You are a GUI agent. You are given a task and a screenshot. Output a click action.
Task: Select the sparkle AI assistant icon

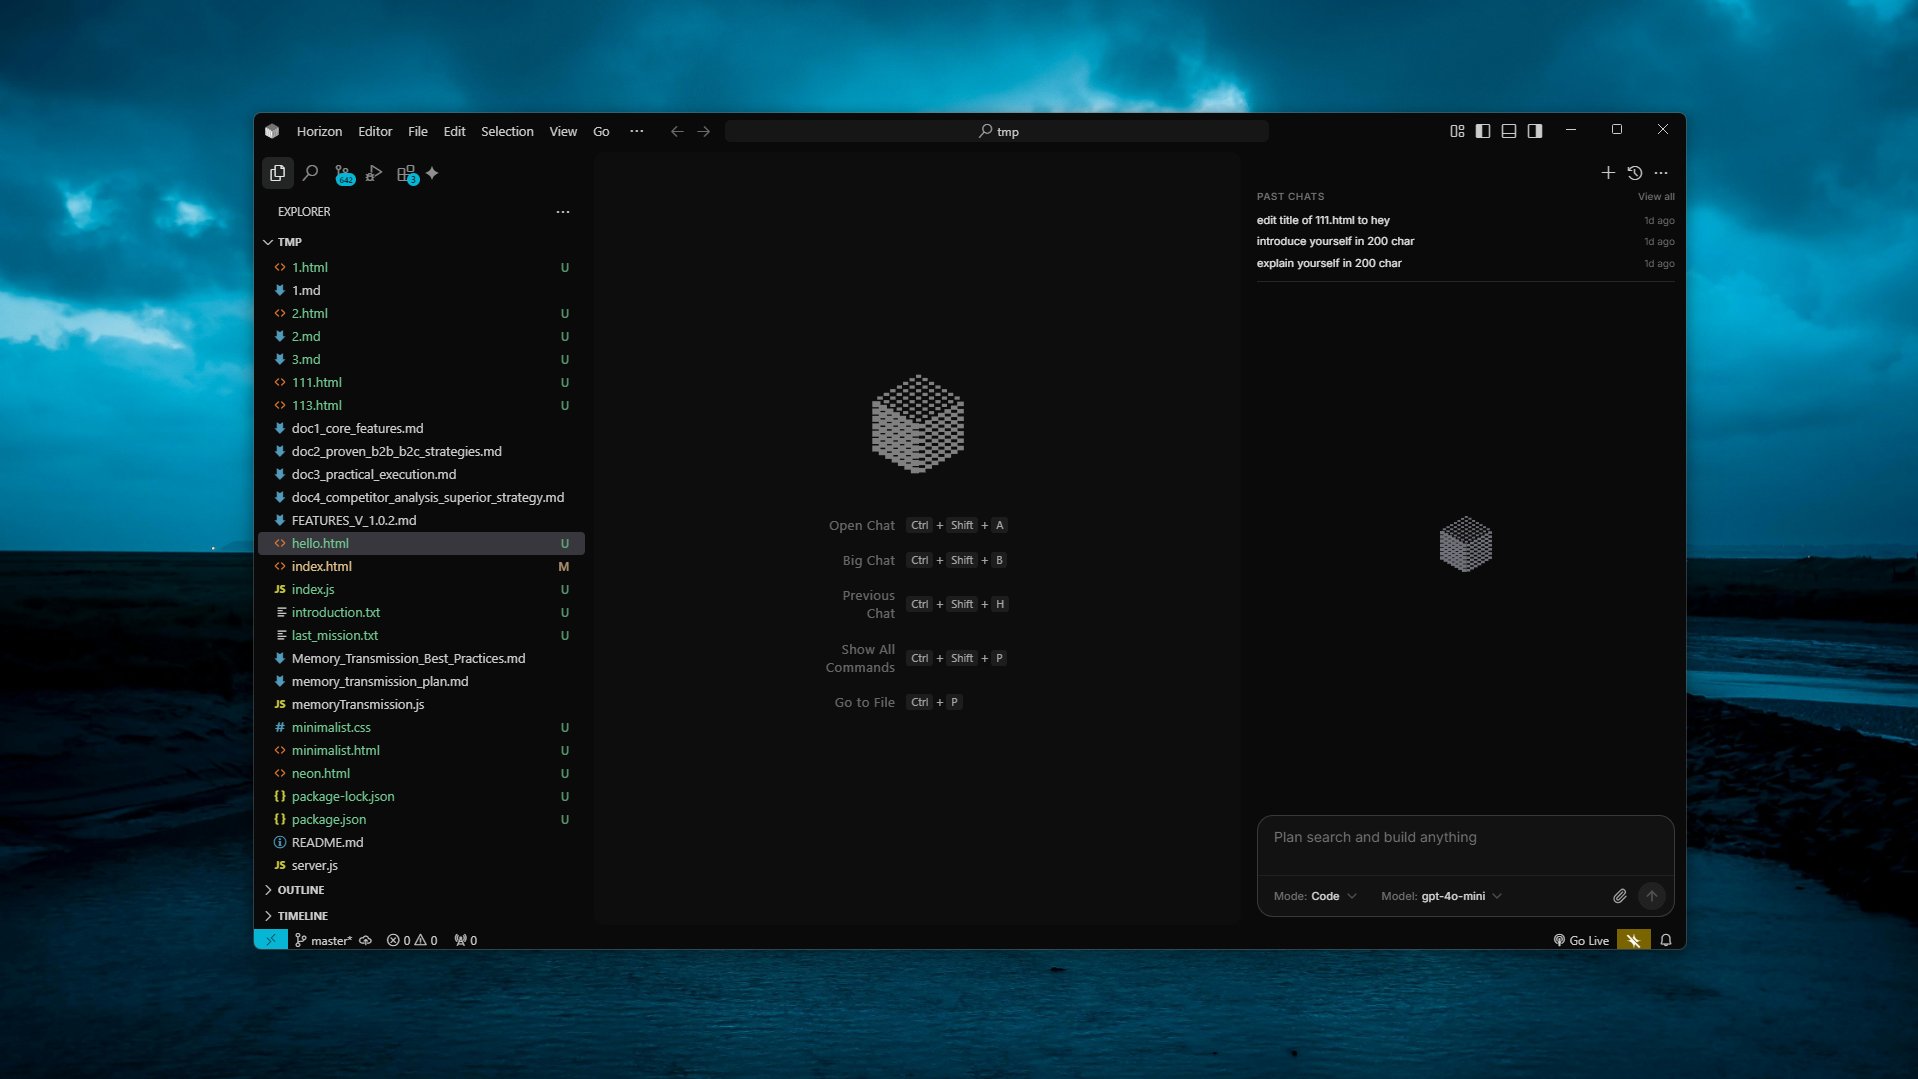431,172
